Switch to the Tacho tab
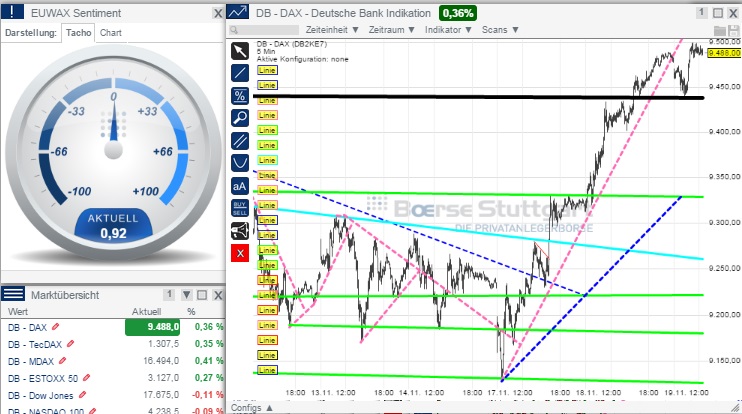The image size is (742, 414). 79,33
